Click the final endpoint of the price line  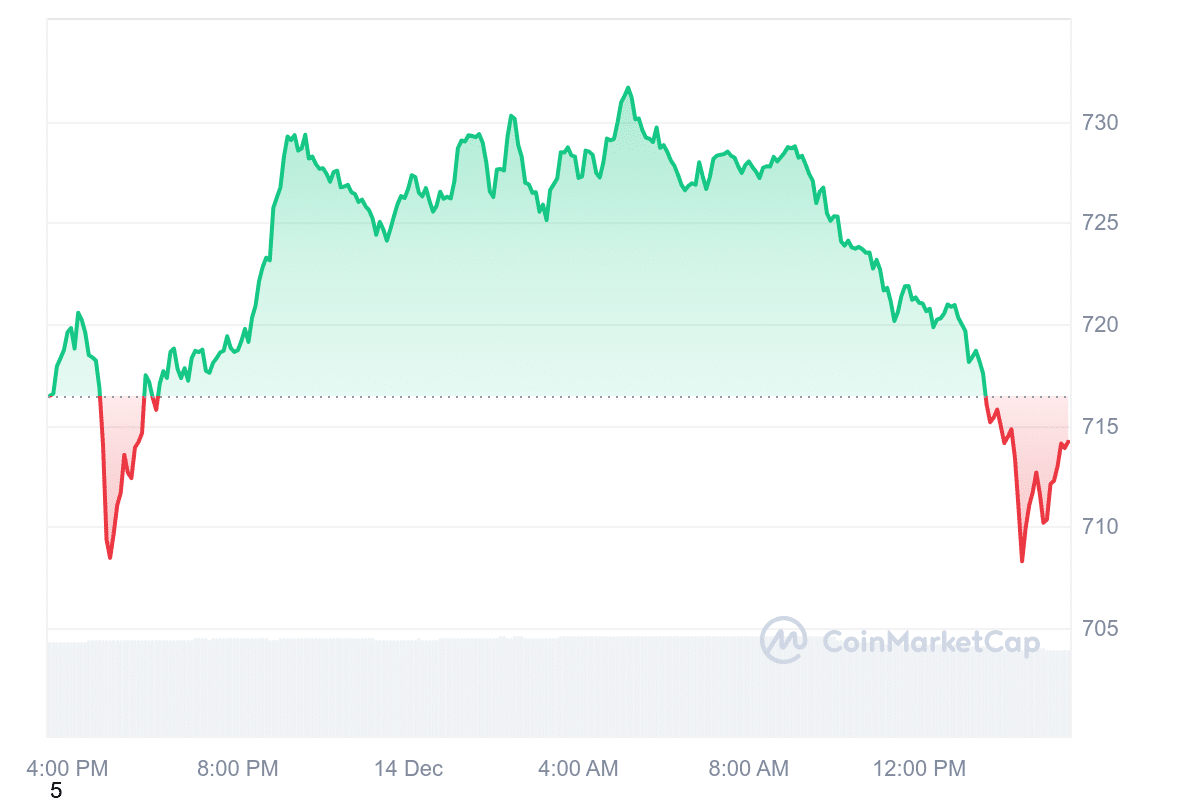pyautogui.click(x=1068, y=442)
